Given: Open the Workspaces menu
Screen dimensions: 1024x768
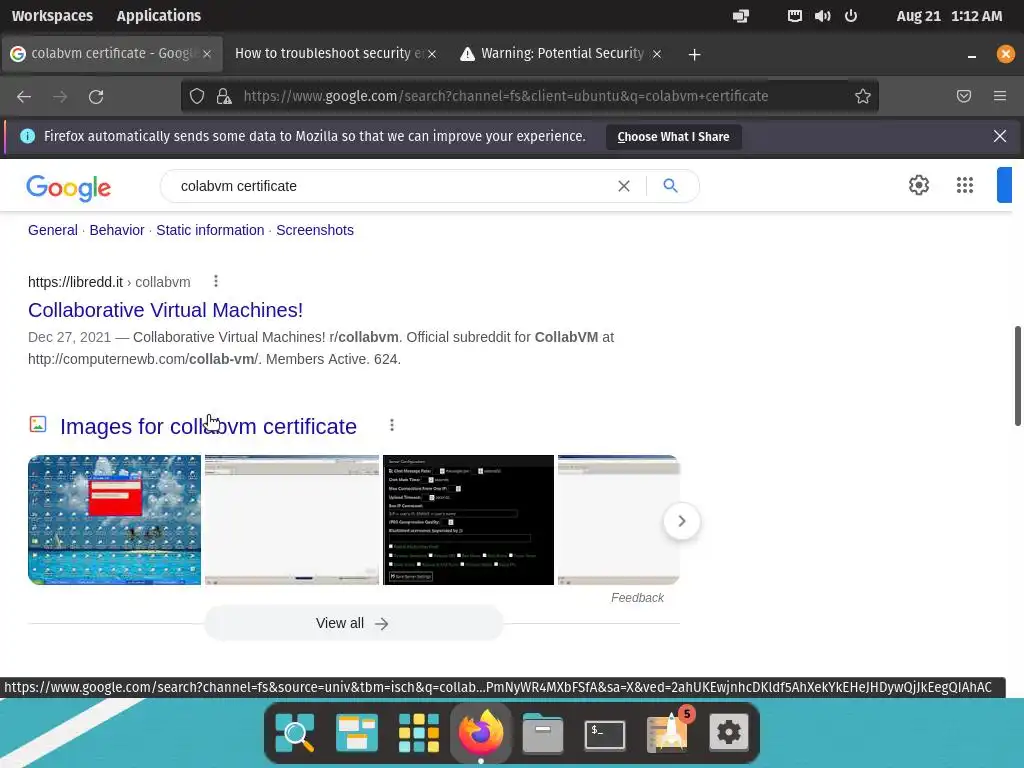Looking at the screenshot, I should (x=52, y=16).
